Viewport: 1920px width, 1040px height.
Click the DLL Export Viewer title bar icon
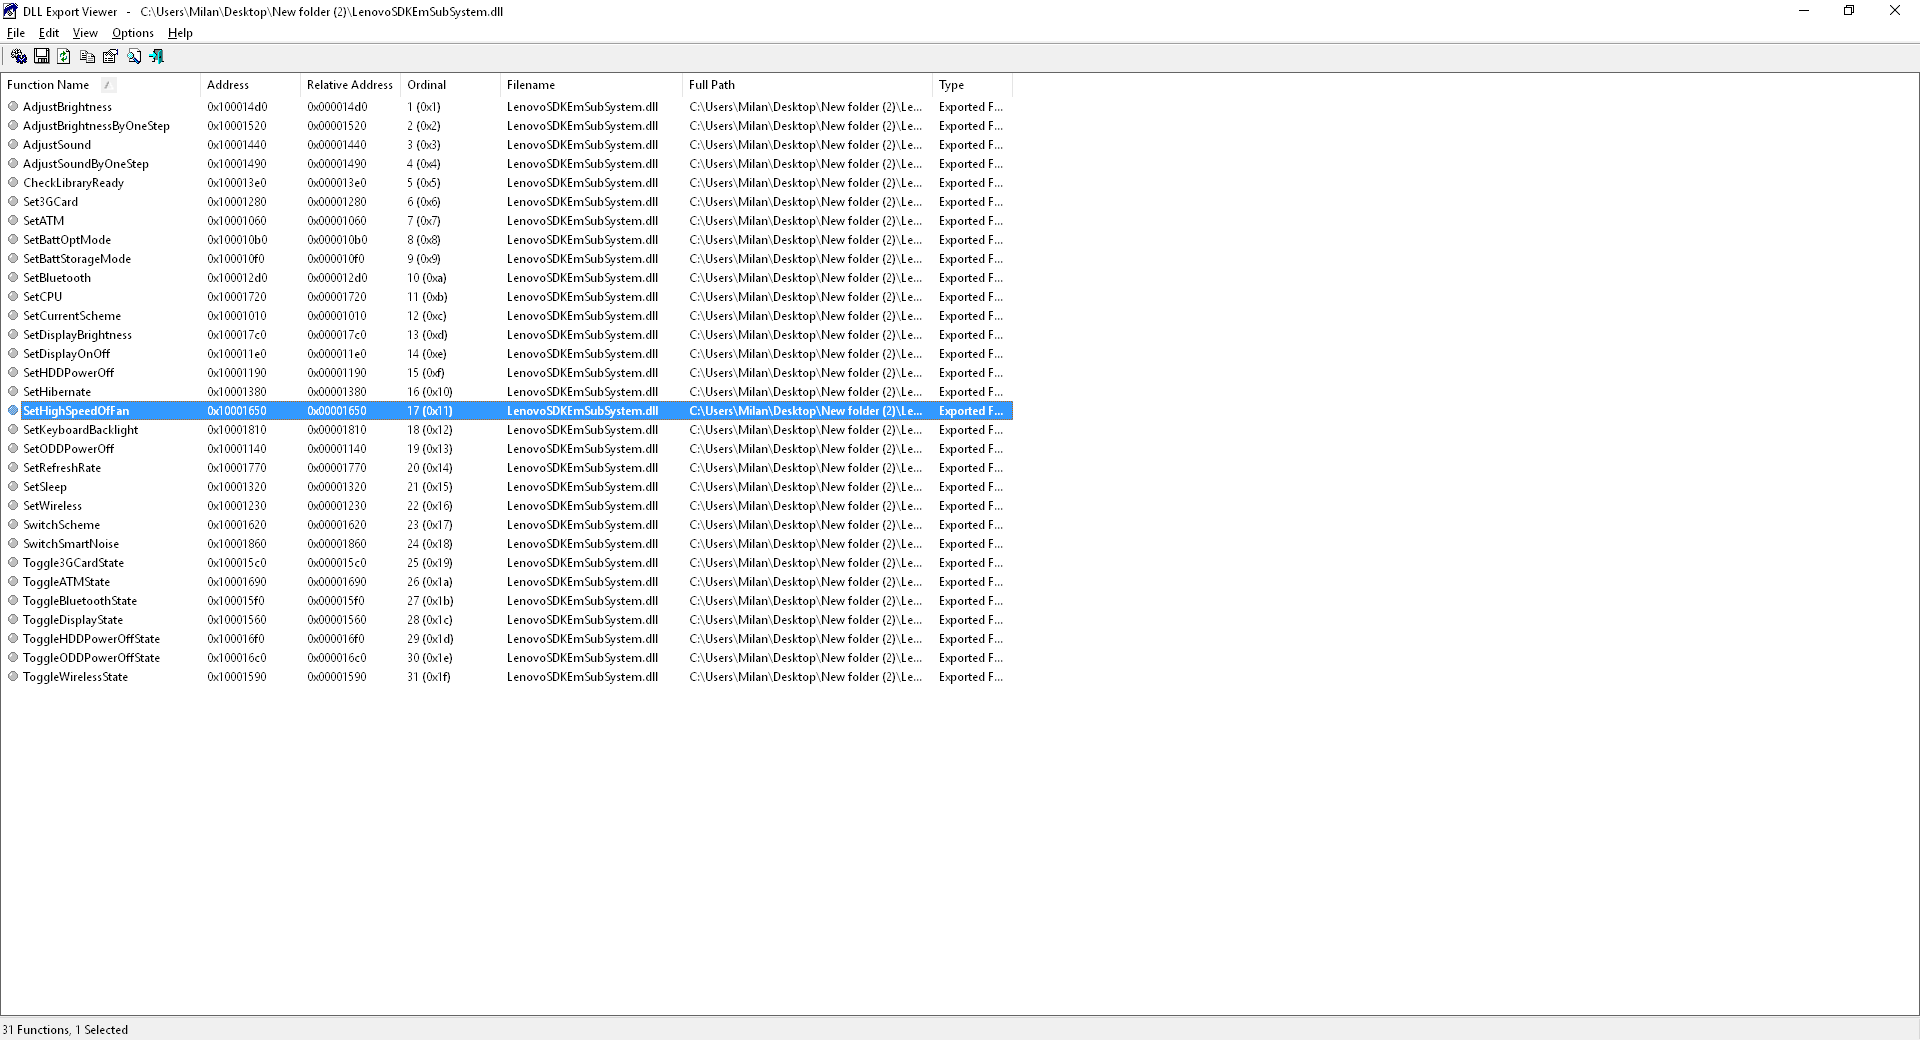click(x=11, y=11)
